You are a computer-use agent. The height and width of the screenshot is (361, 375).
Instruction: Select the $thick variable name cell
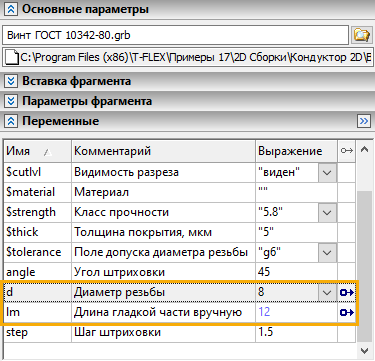click(38, 232)
